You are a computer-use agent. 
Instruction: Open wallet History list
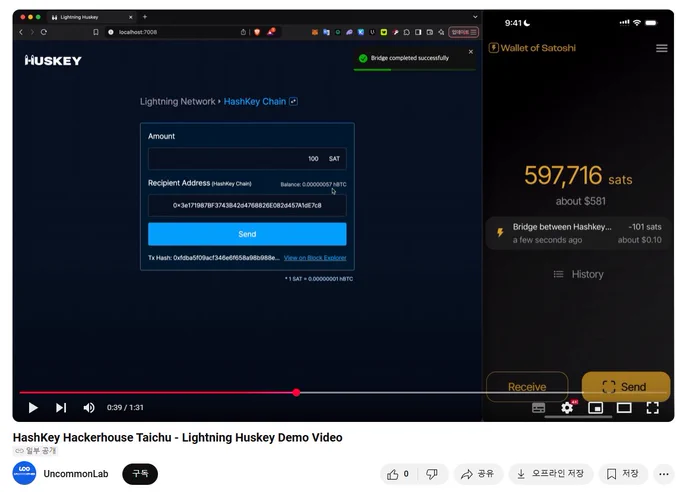tap(579, 274)
